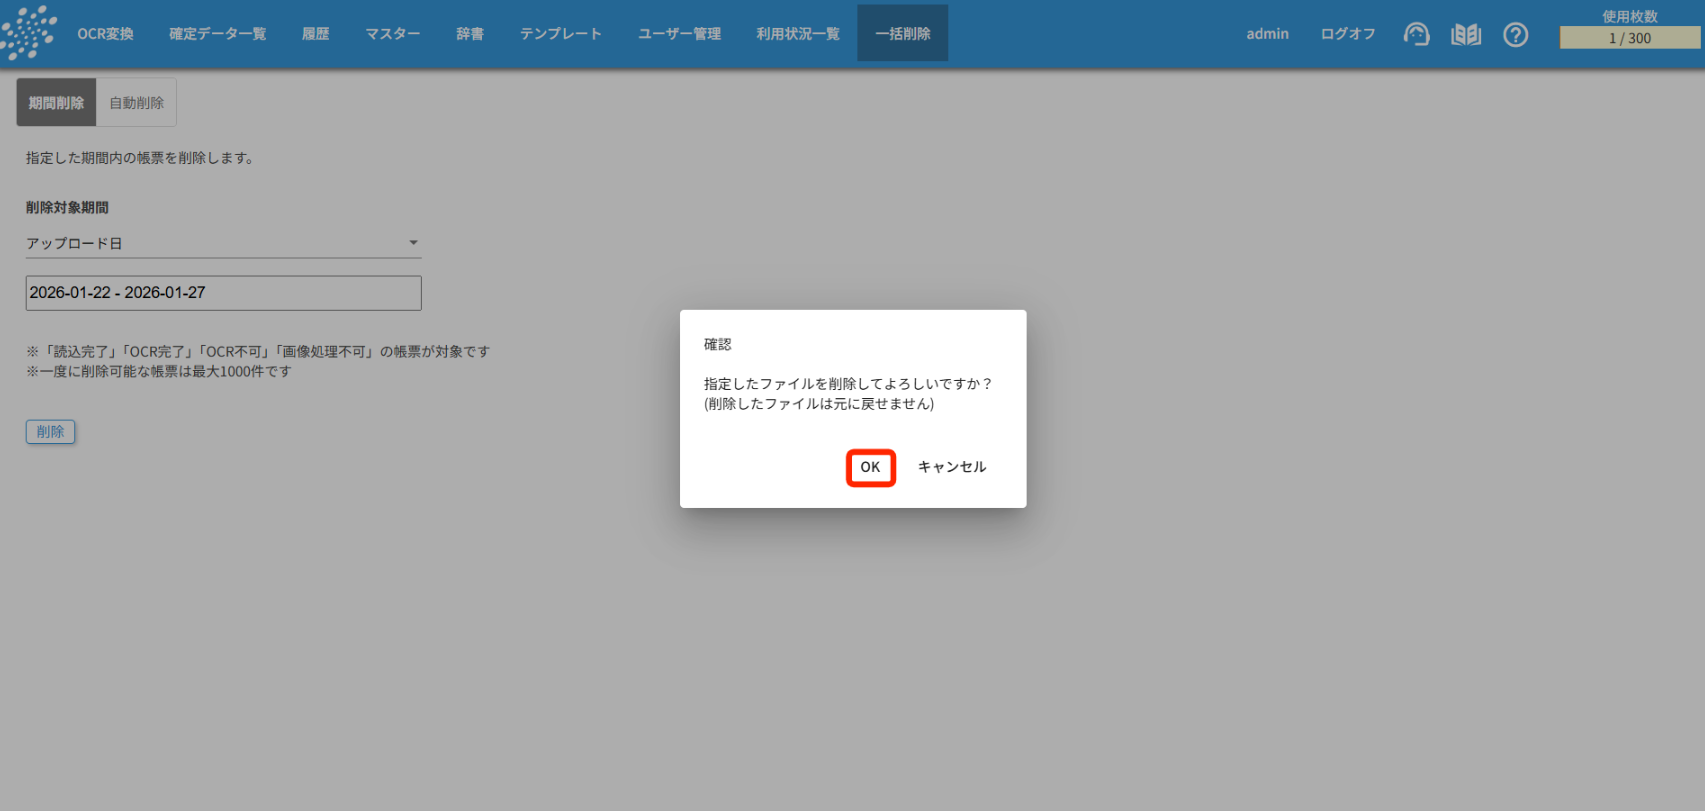1705x811 pixels.
Task: Open ユーザー管理 in the navigation bar
Action: pyautogui.click(x=679, y=34)
